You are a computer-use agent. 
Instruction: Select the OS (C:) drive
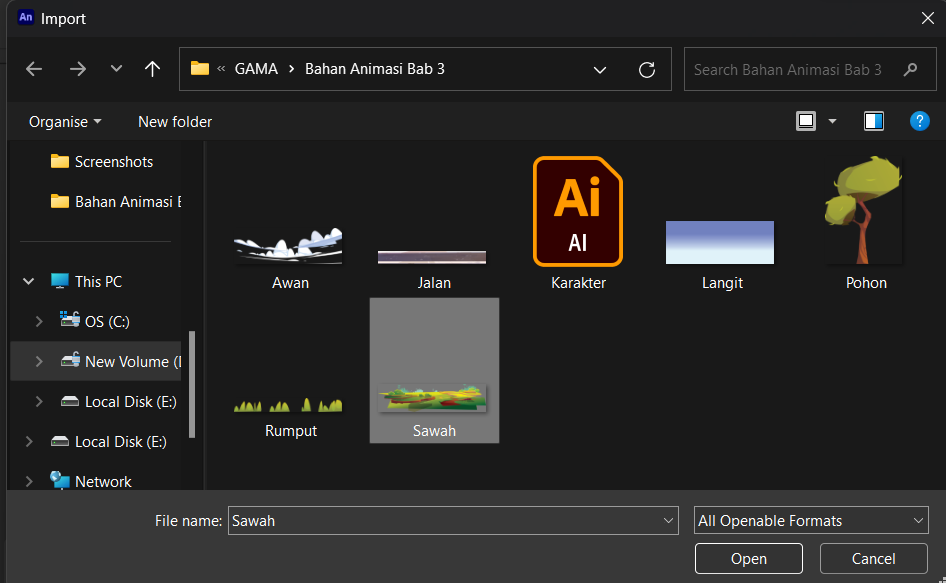point(95,321)
